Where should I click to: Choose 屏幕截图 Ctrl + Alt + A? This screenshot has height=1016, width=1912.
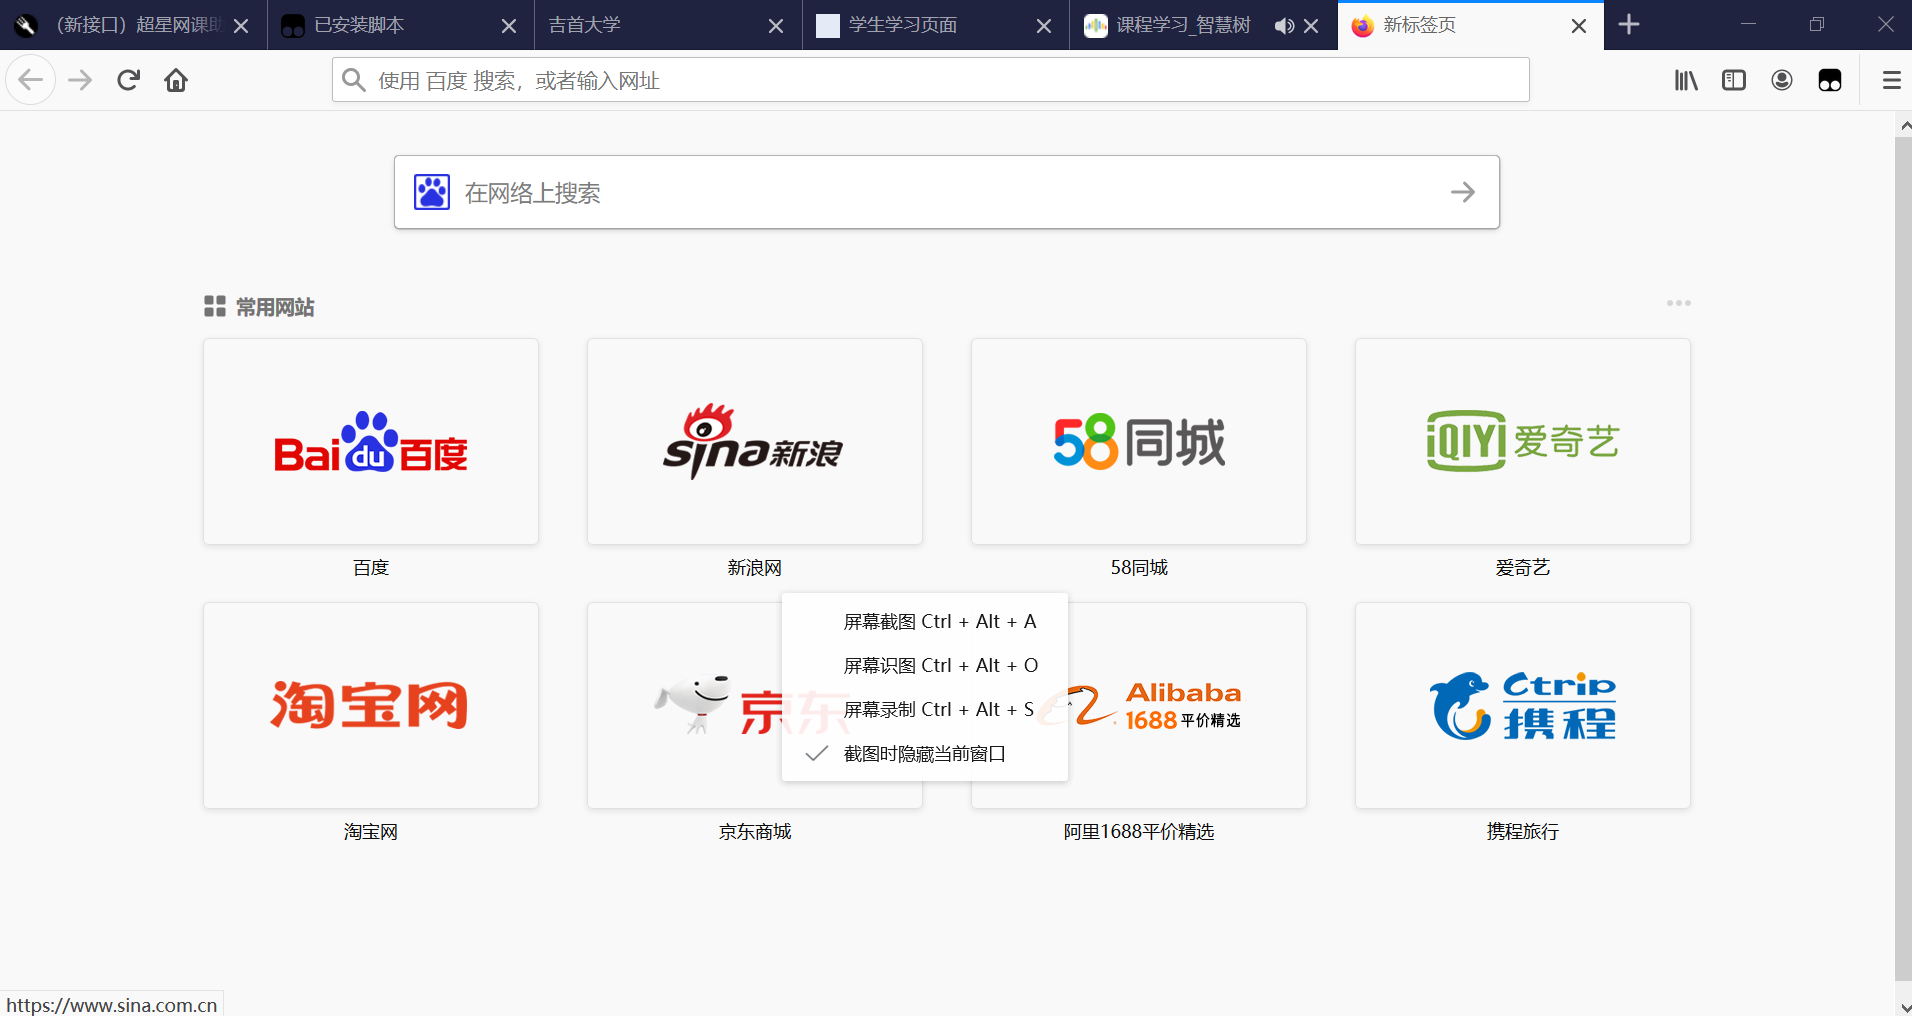(925, 622)
